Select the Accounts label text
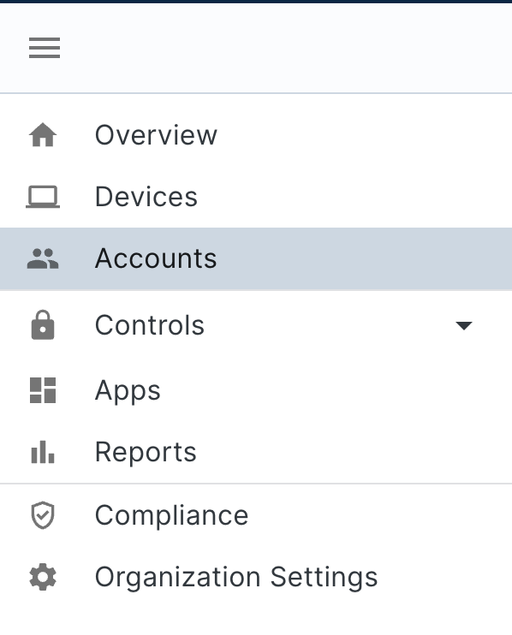 (x=156, y=258)
